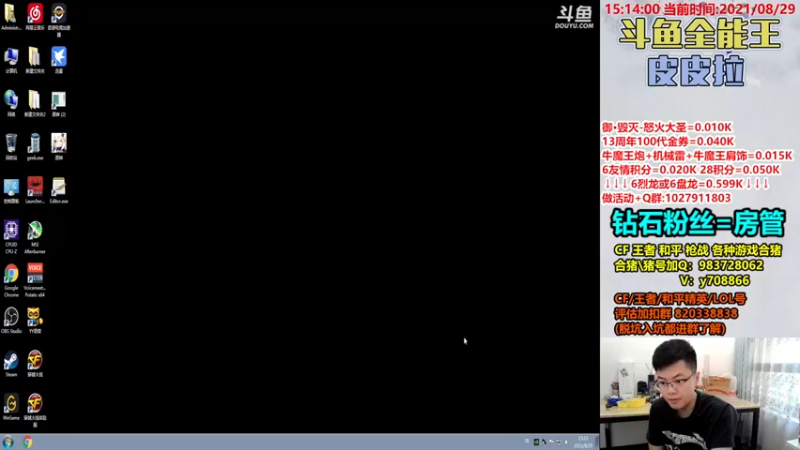This screenshot has height=450, width=800.
Task: Open the Recycle Bin
Action: tap(11, 147)
